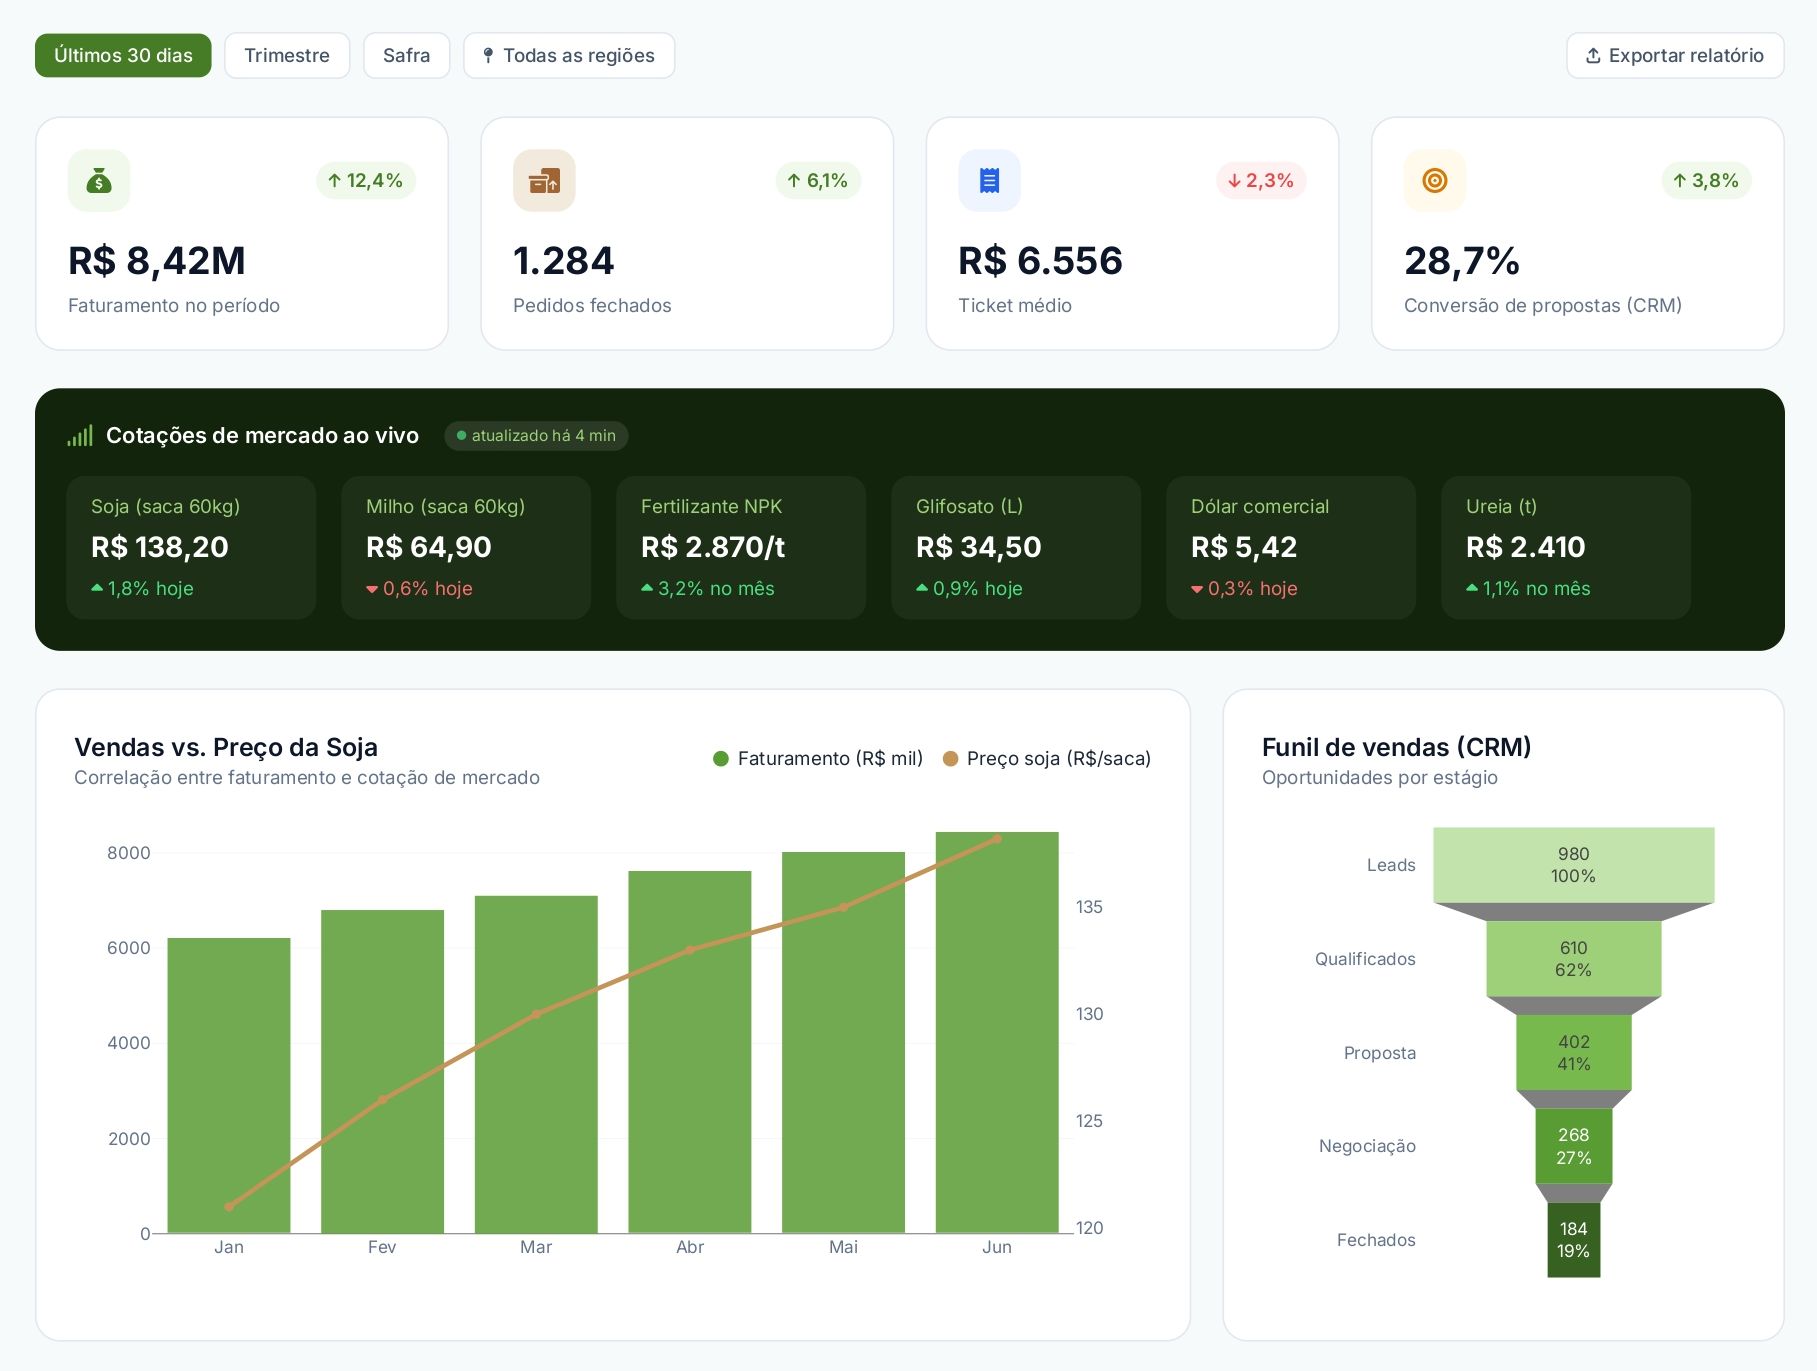The image size is (1817, 1371).
Task: Click the upload icon in Exportar relatório
Action: click(x=1594, y=56)
